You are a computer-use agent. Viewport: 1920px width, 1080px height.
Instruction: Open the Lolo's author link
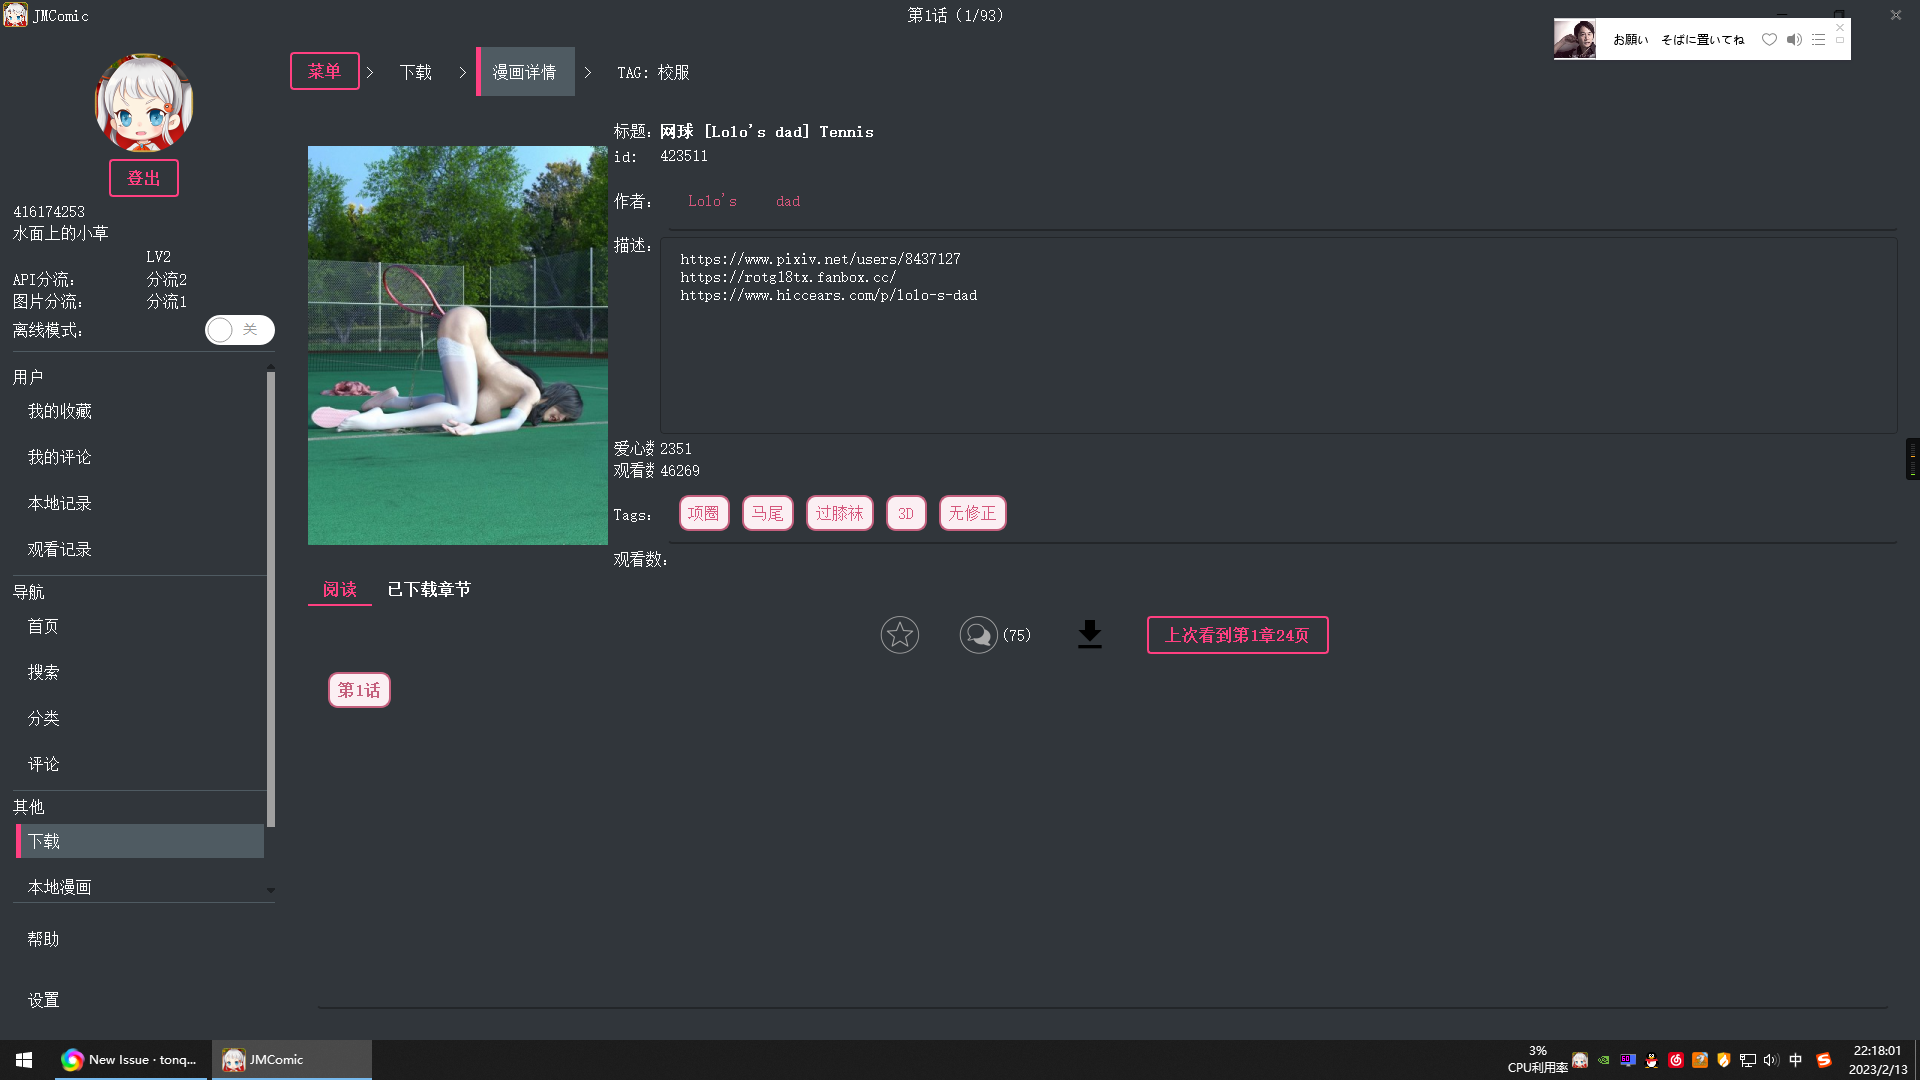[711, 200]
